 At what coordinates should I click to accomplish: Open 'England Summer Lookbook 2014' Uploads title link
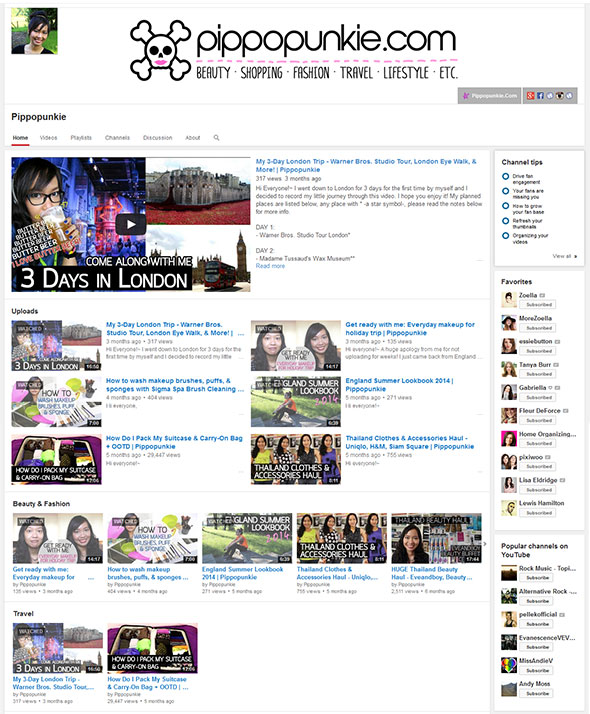tap(399, 385)
